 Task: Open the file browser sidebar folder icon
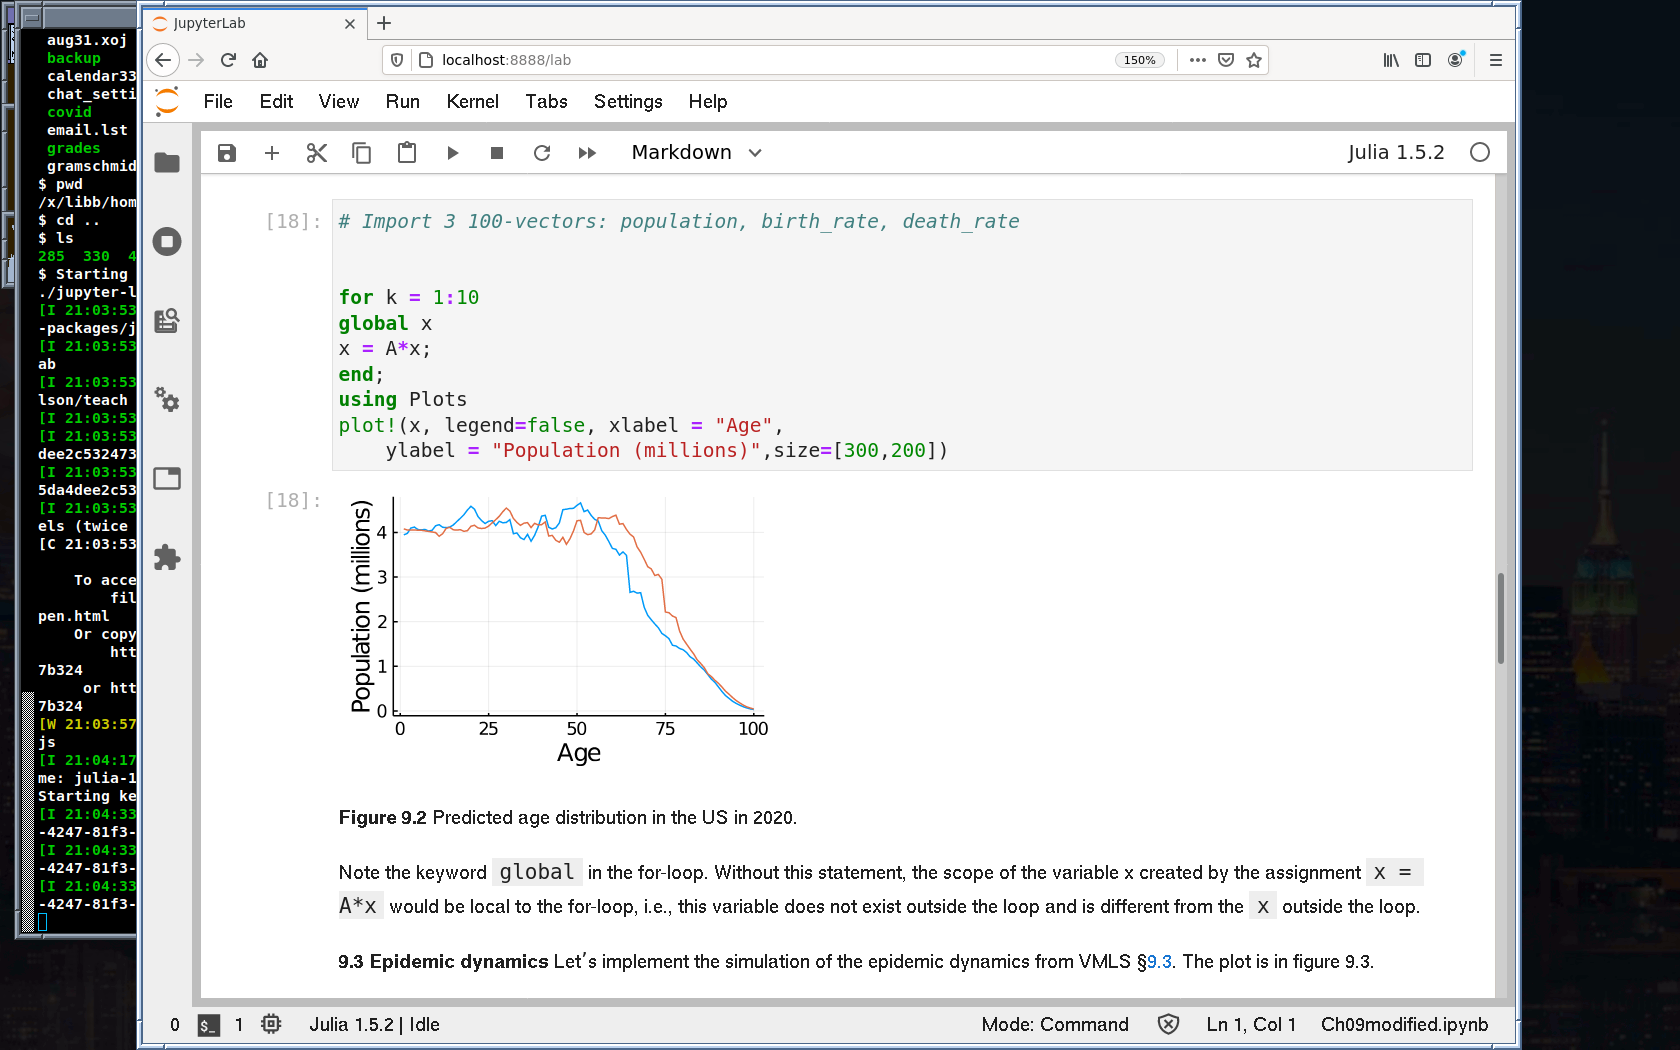(167, 163)
